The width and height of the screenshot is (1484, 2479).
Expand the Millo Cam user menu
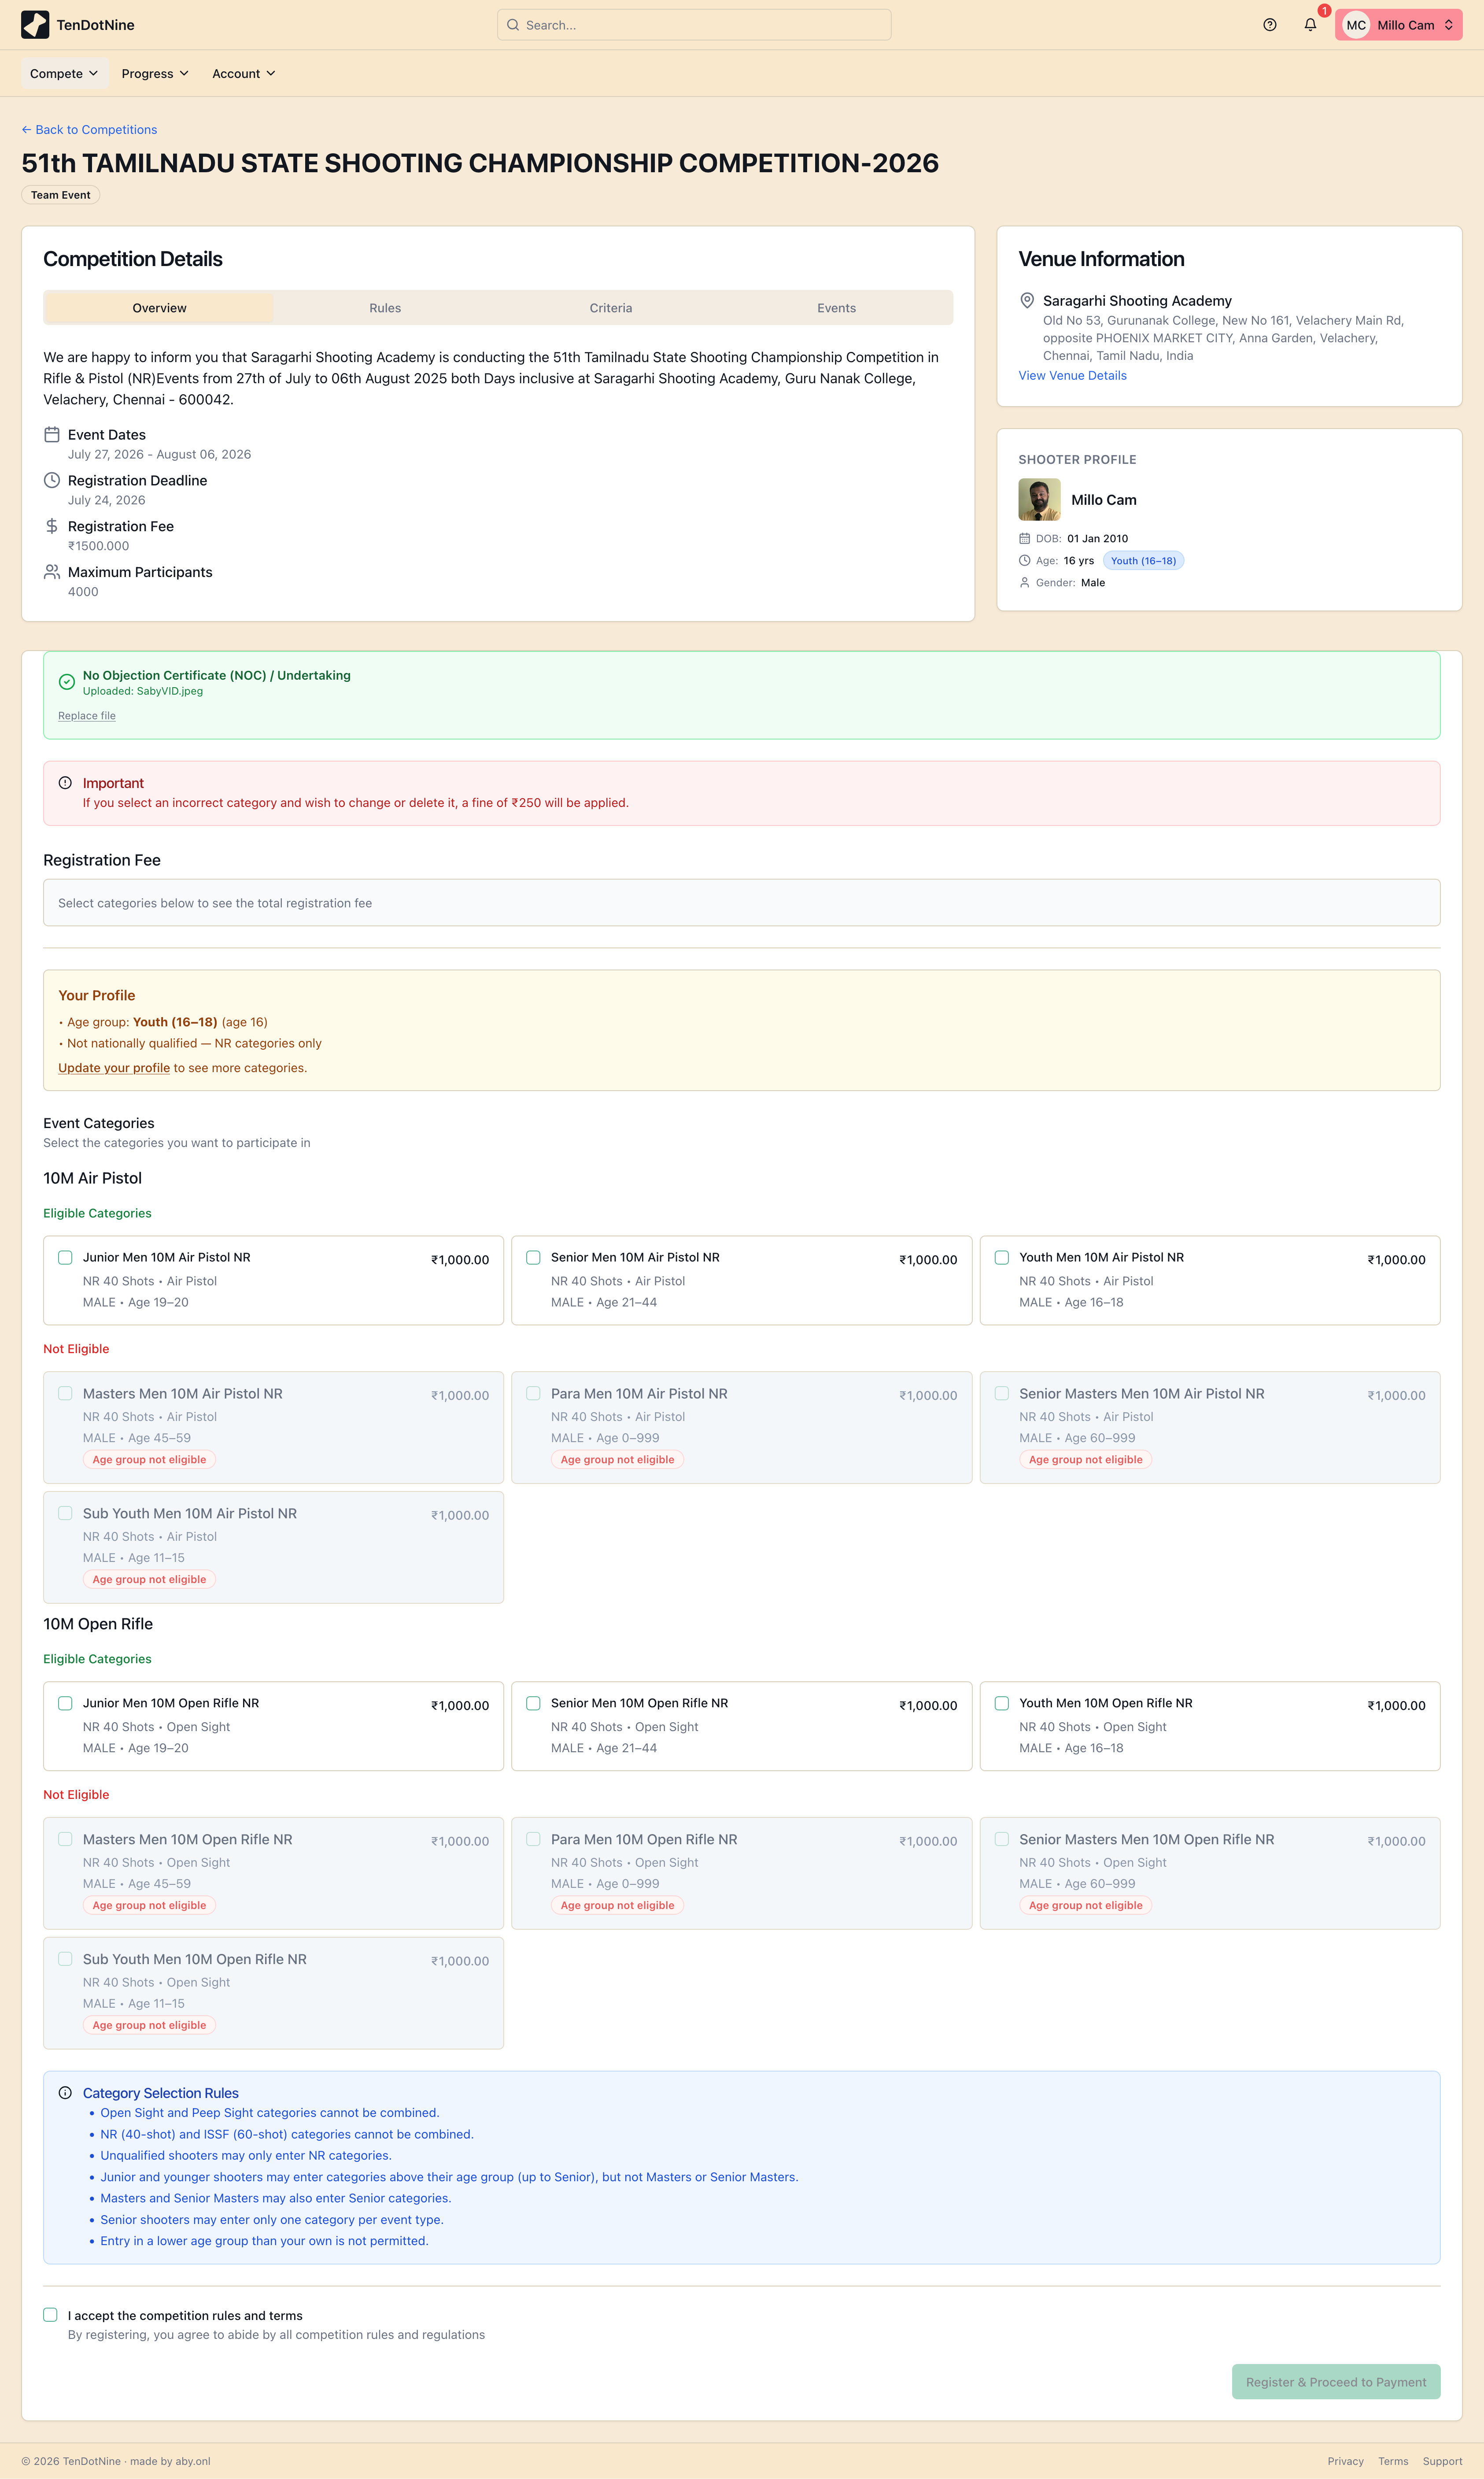pos(1398,25)
